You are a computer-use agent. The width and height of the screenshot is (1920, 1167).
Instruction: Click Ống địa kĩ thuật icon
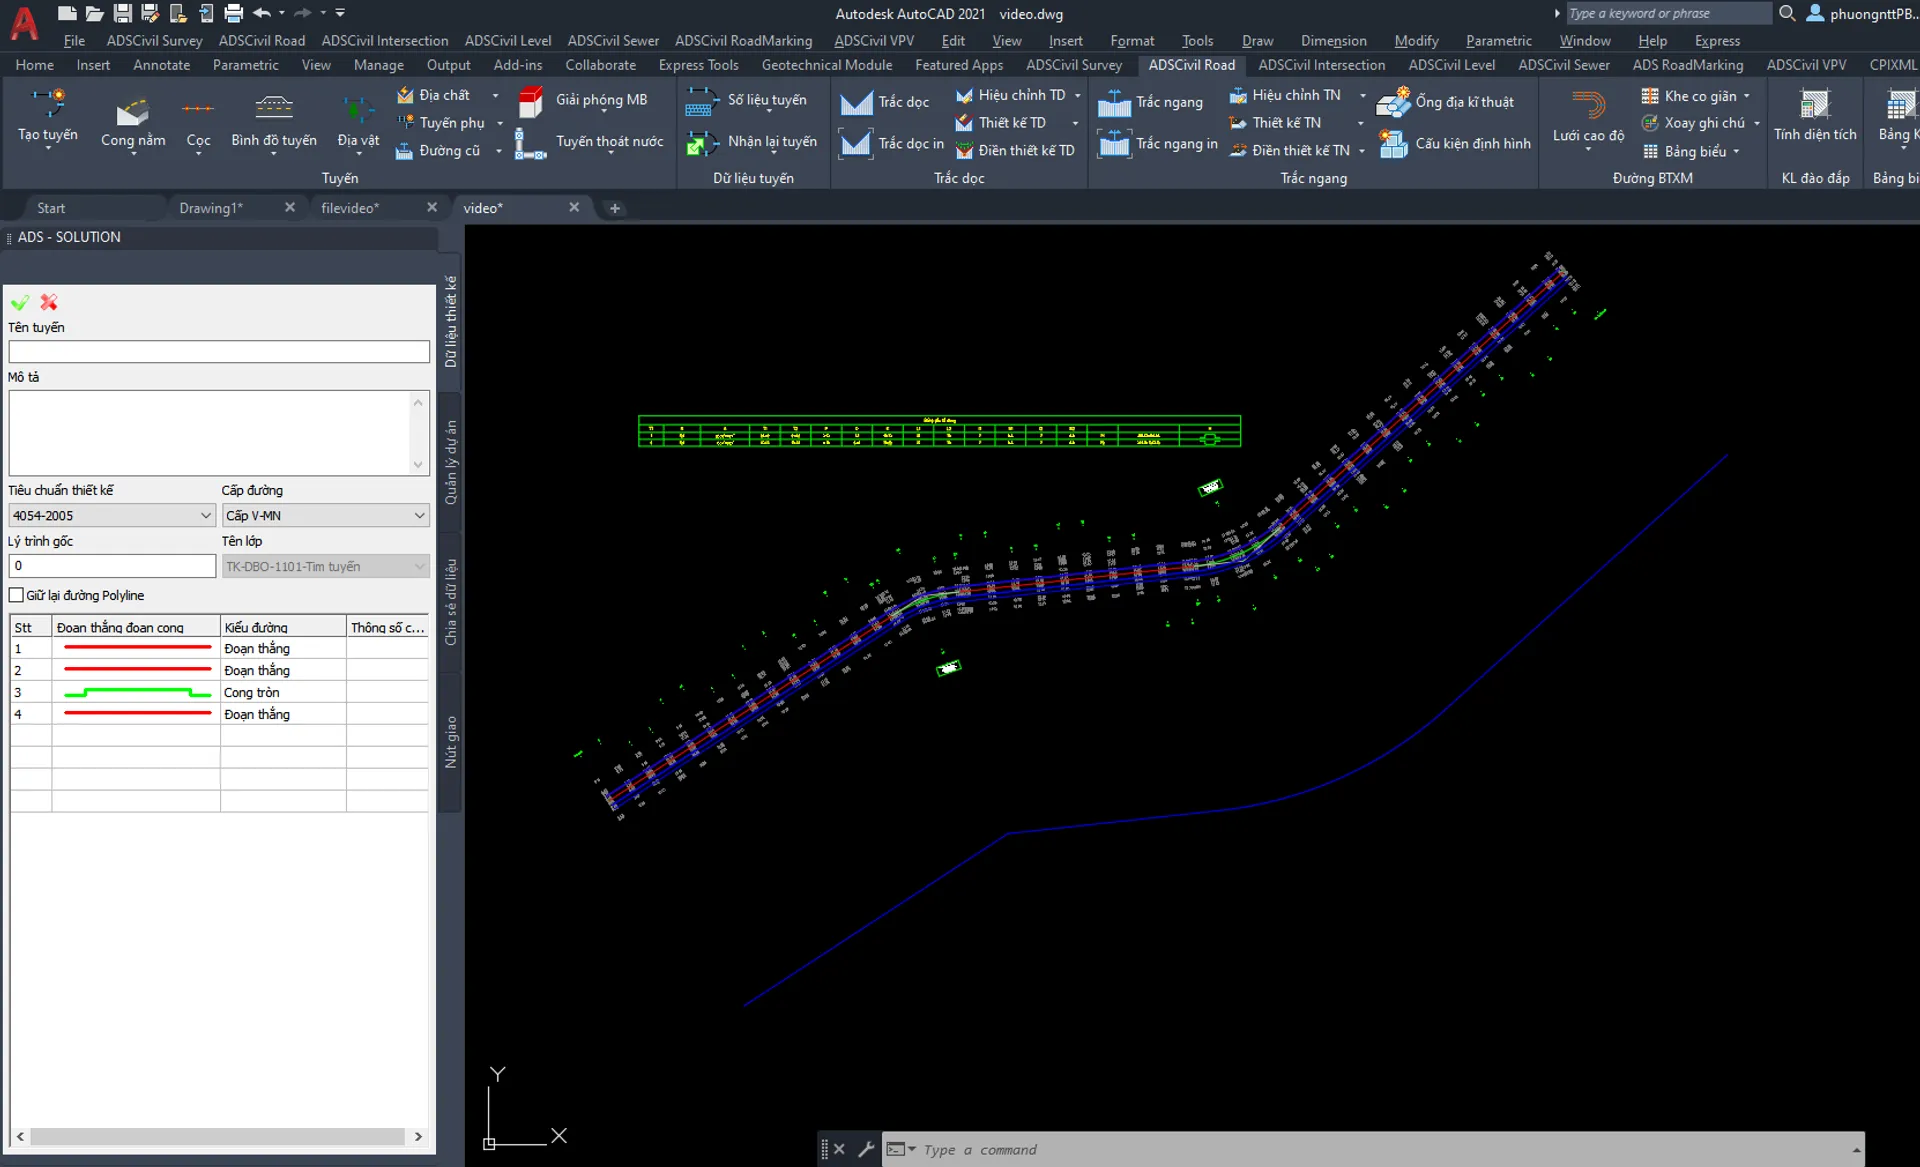click(1393, 102)
